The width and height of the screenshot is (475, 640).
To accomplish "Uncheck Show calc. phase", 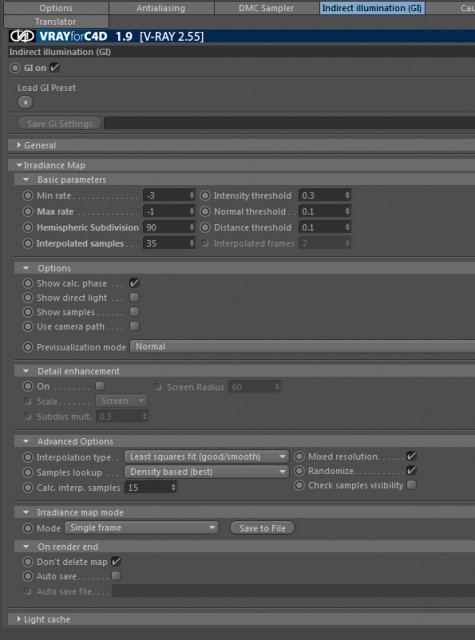I will 134,282.
